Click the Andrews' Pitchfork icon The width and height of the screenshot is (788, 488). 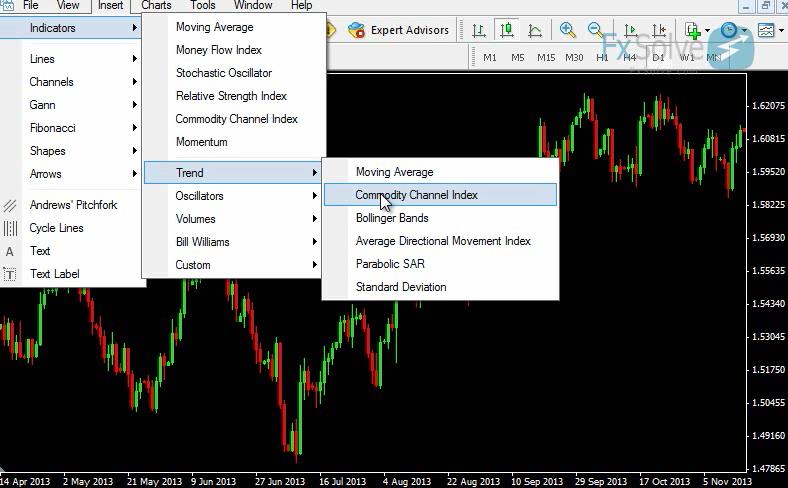pos(10,205)
